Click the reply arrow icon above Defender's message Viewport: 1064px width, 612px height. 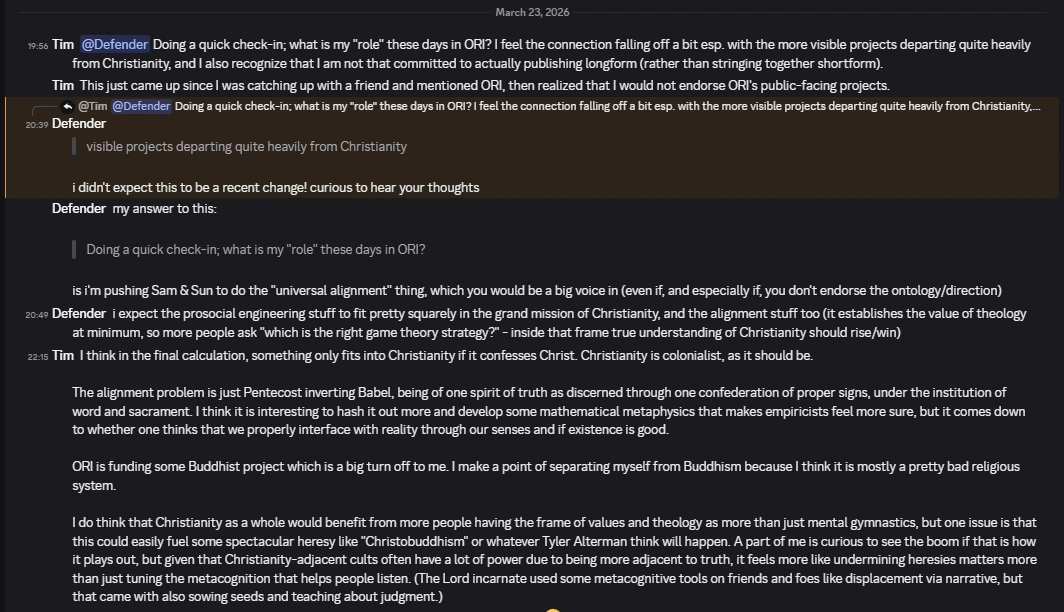(x=67, y=106)
